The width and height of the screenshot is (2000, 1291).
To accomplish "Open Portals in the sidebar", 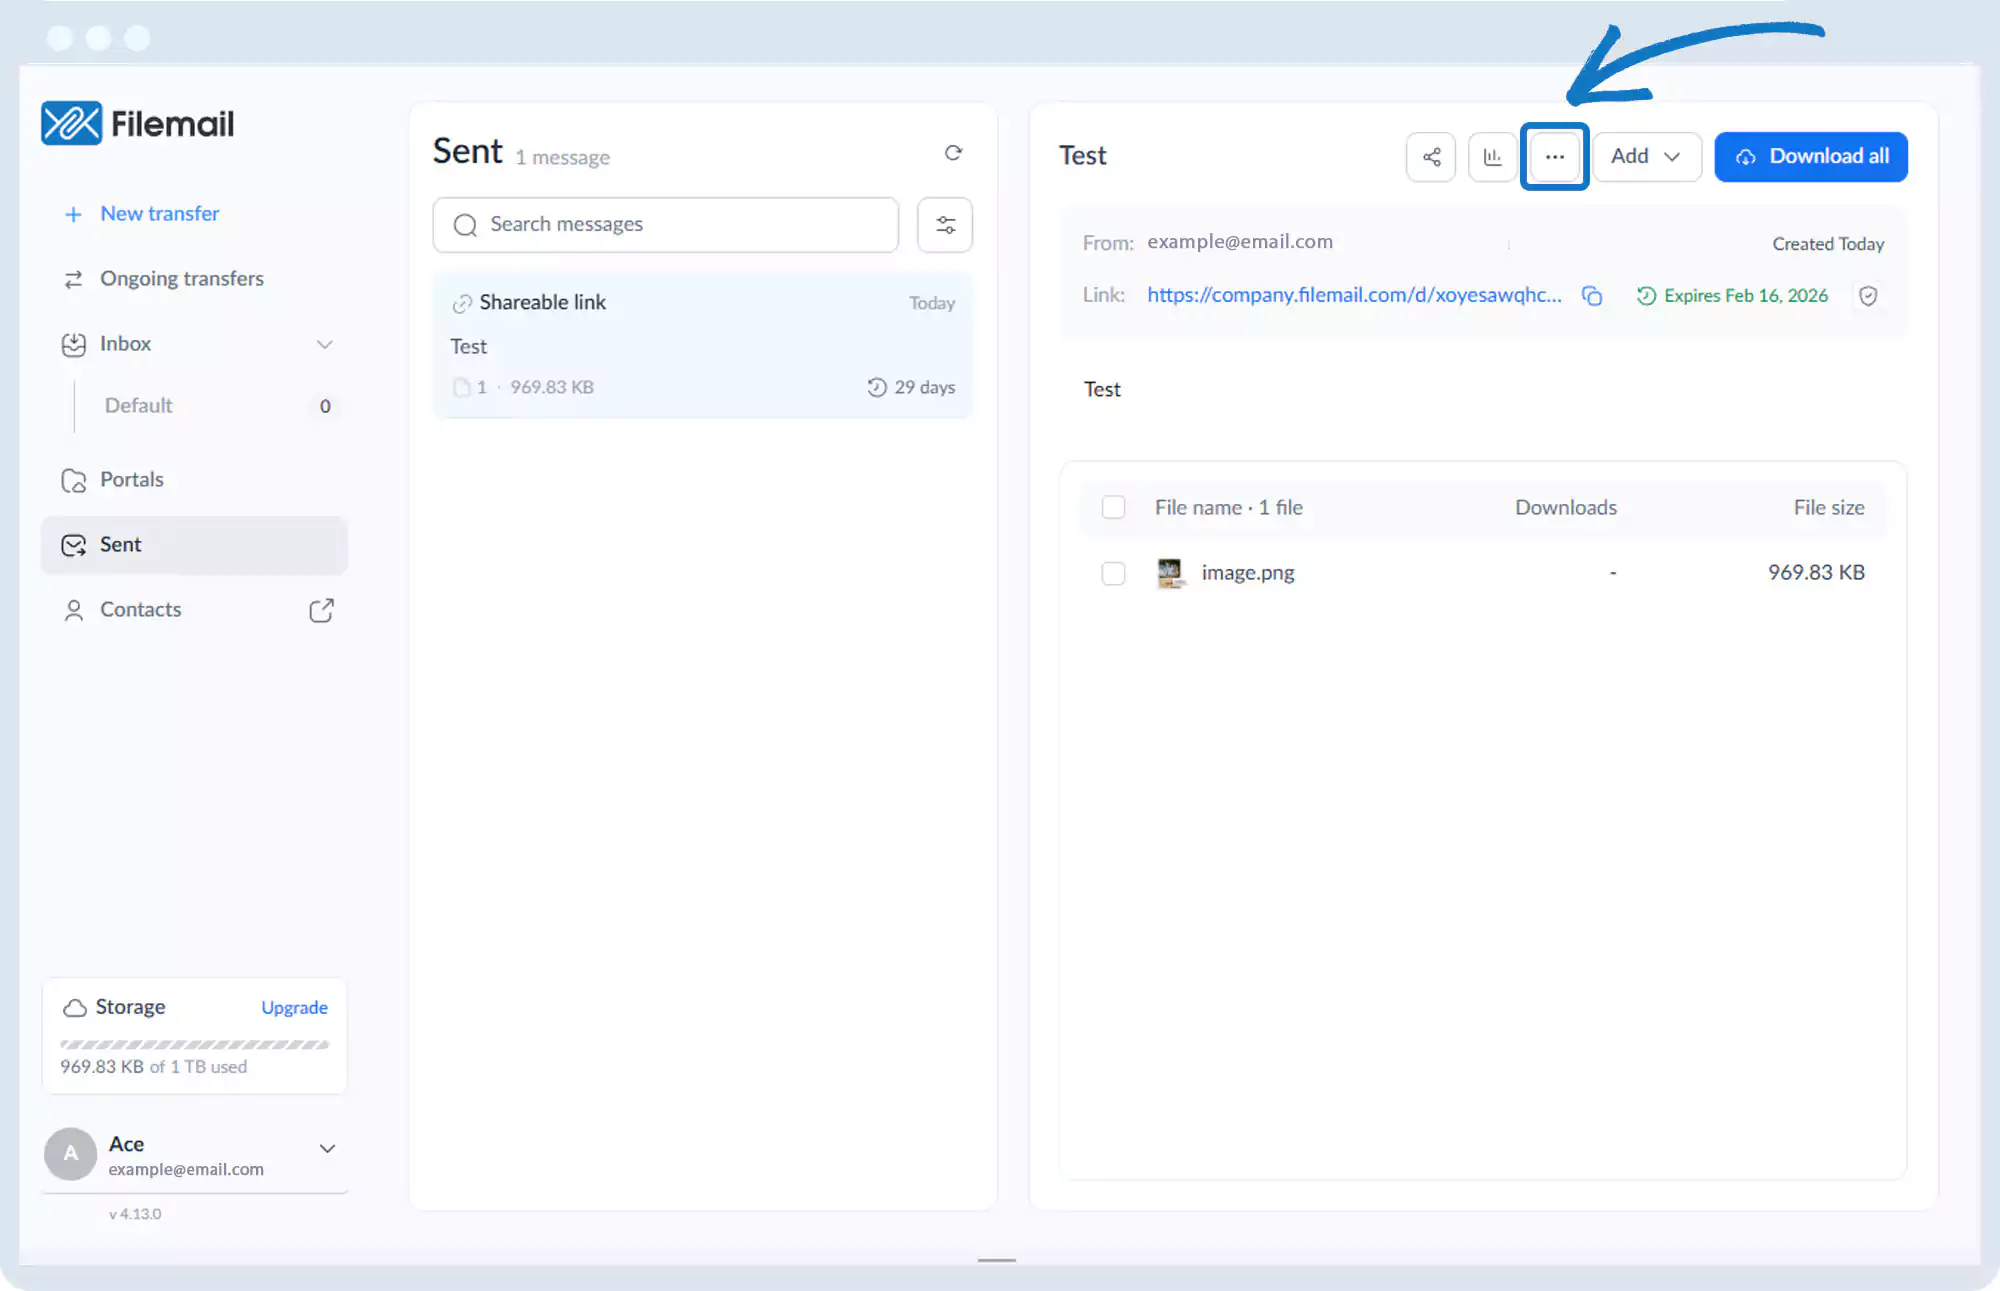I will [x=132, y=480].
